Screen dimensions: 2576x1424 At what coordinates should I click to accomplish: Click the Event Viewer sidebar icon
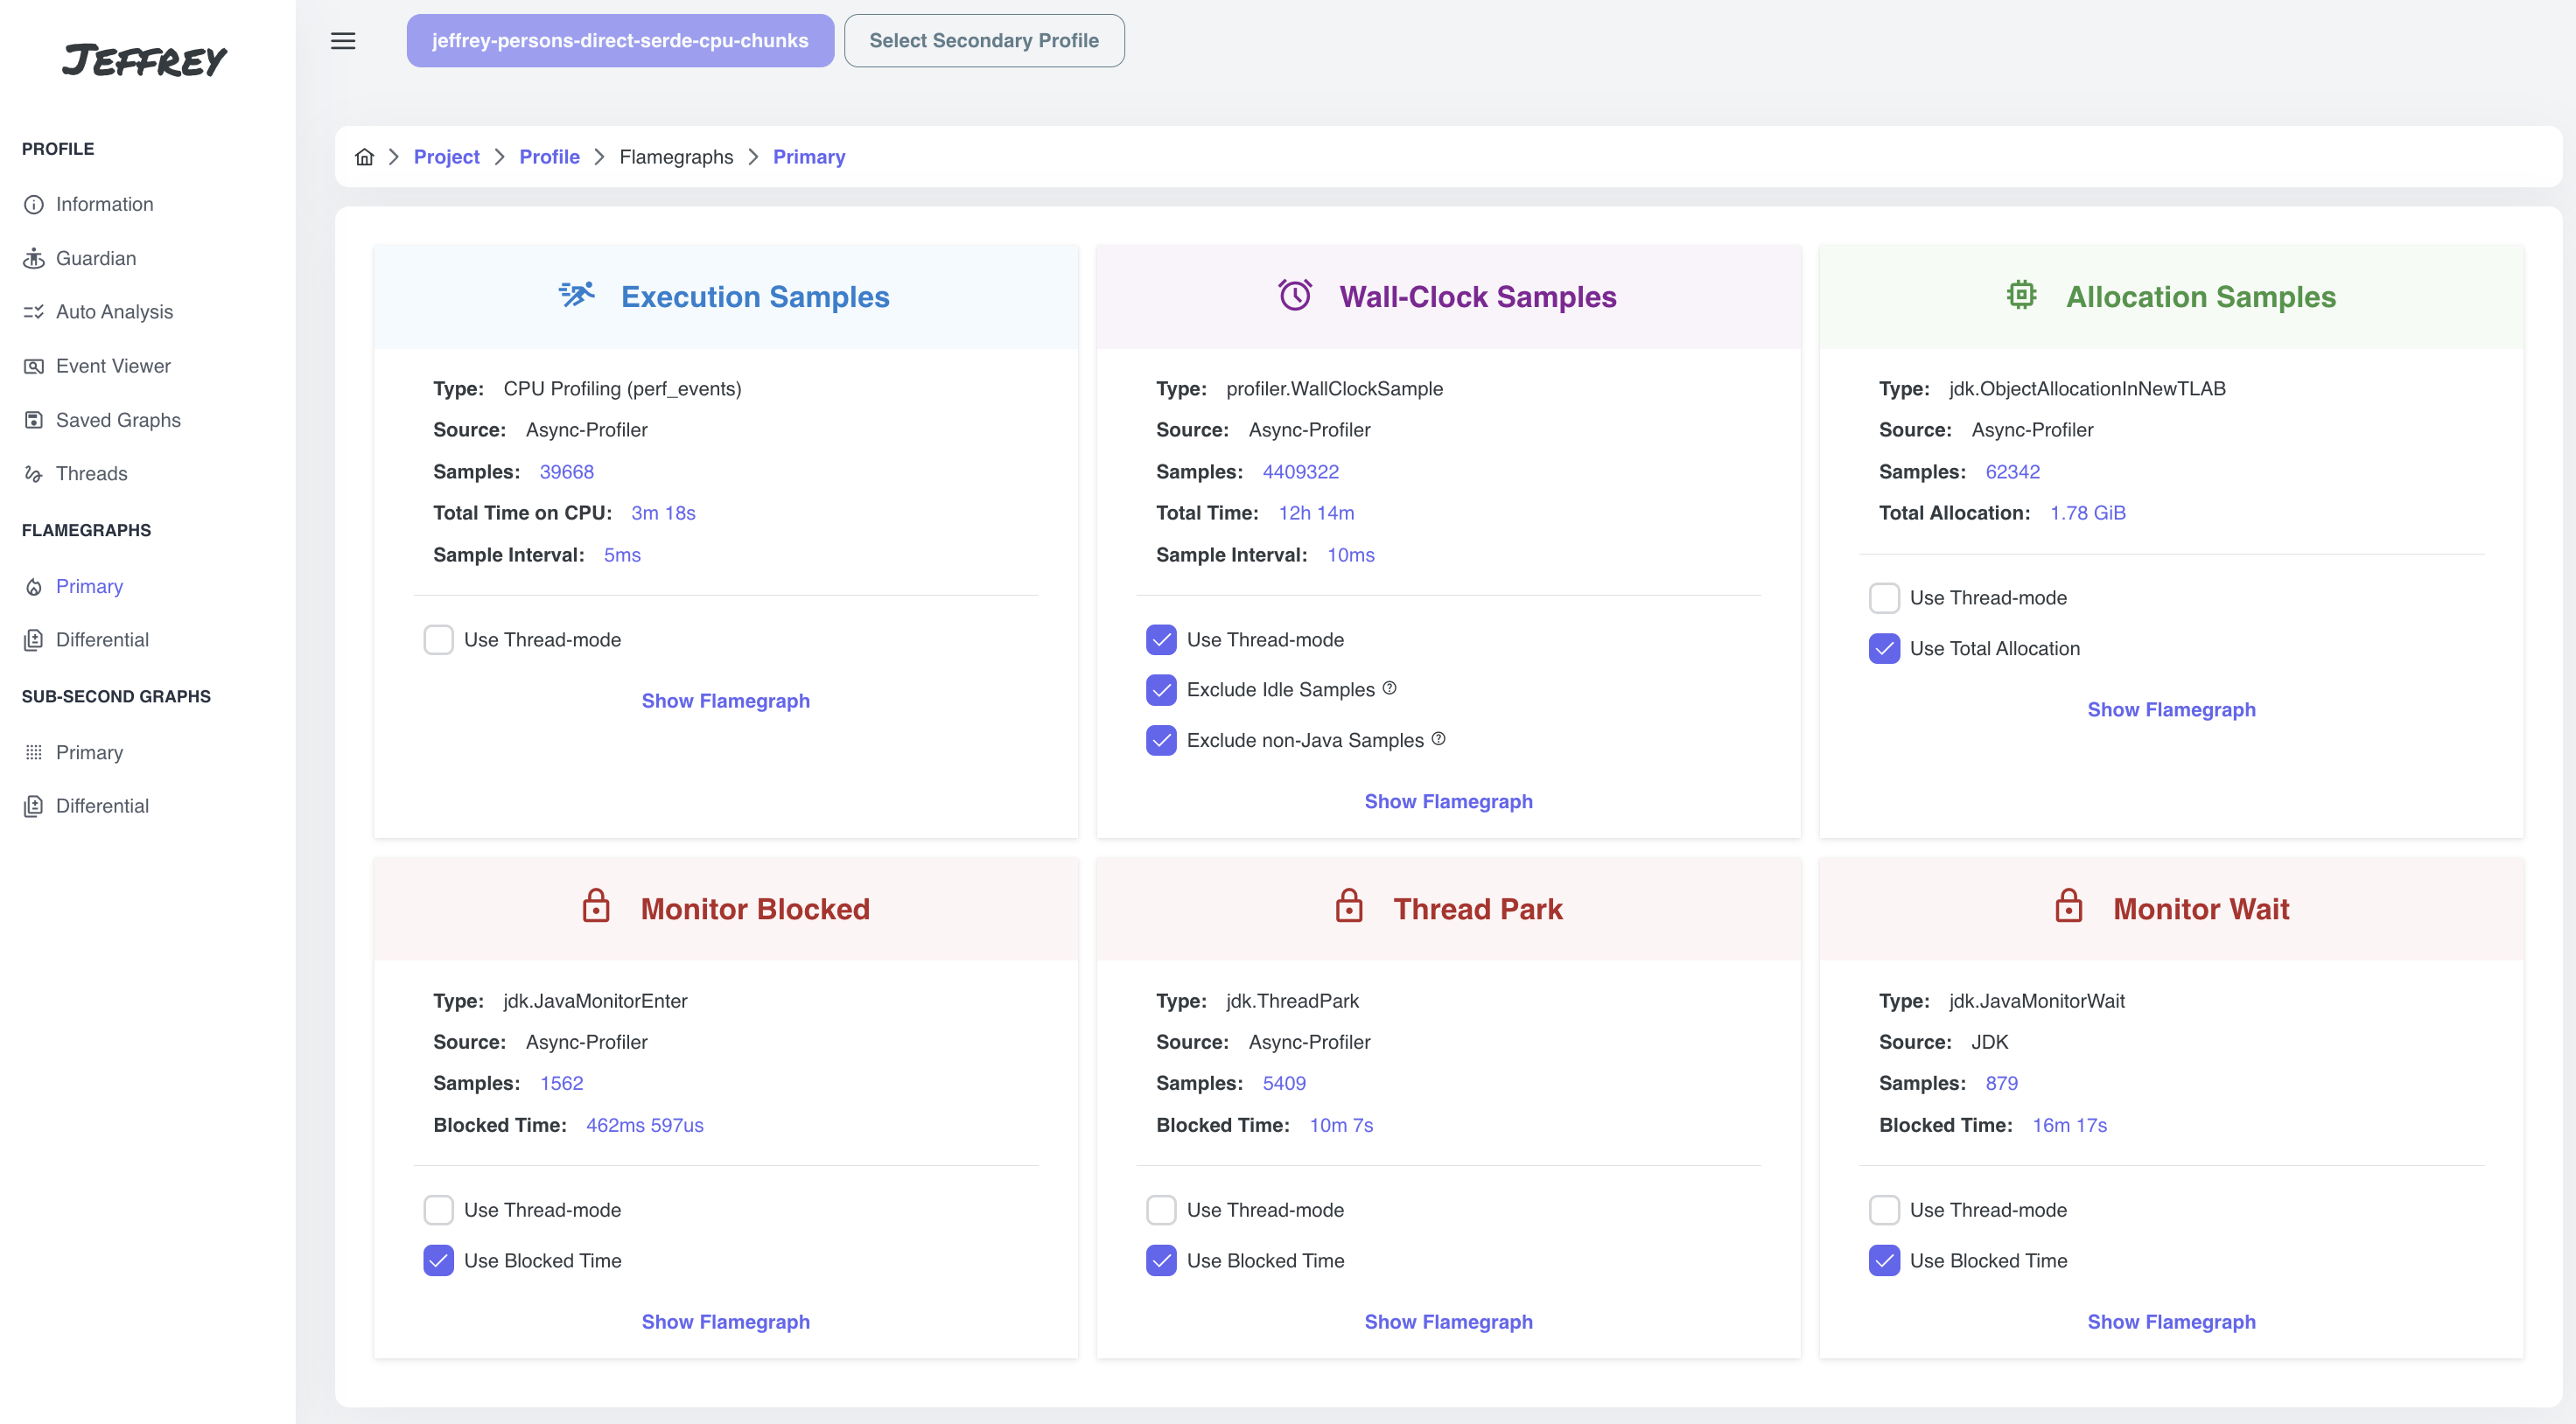coord(34,366)
